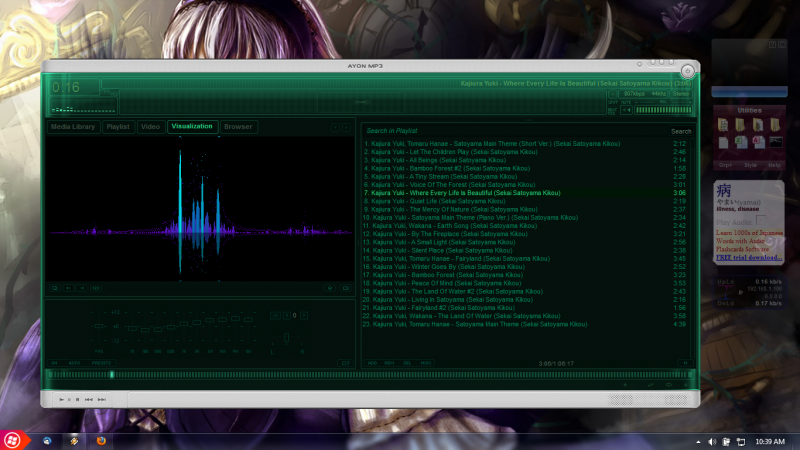Focus the Search in Playlist field
The width and height of the screenshot is (800, 450).
point(515,131)
